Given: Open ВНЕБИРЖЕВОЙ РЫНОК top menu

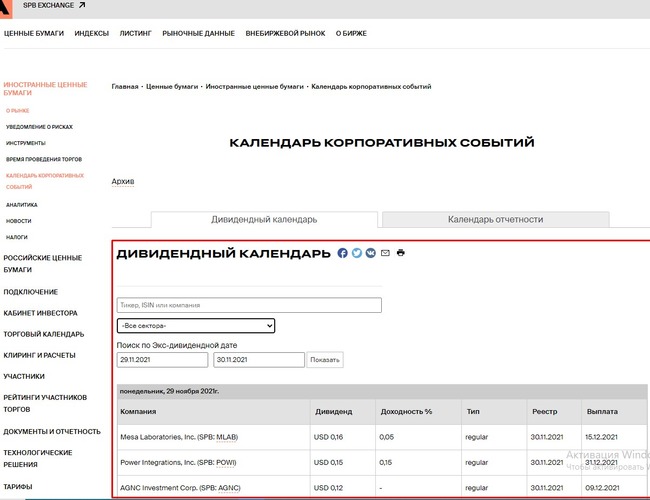Looking at the screenshot, I should [x=285, y=34].
